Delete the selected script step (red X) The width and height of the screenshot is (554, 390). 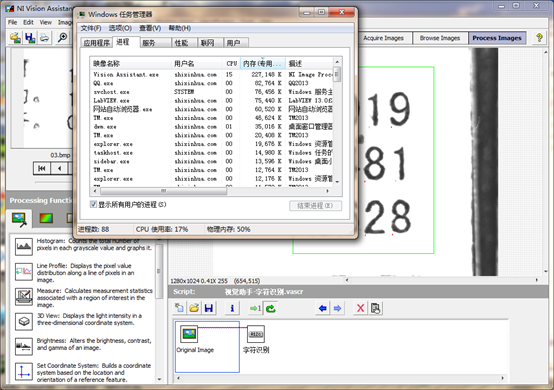(360, 308)
